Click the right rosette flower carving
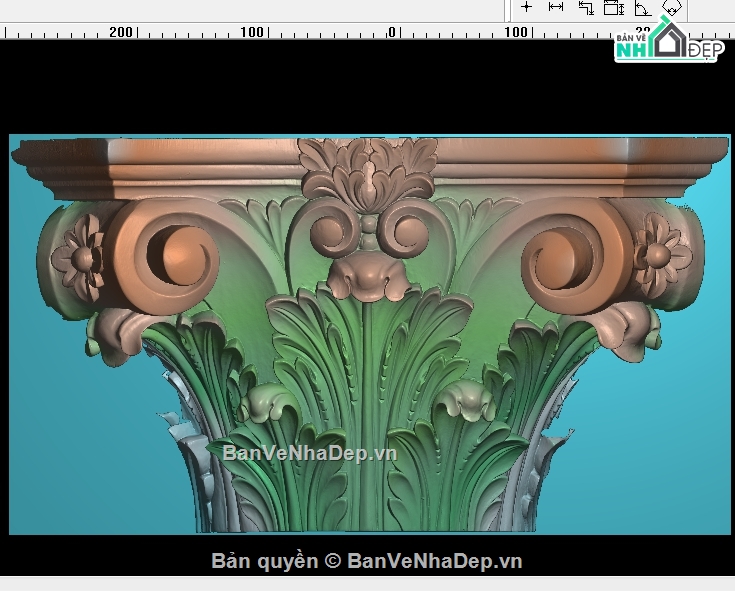735x591 pixels. [659, 254]
